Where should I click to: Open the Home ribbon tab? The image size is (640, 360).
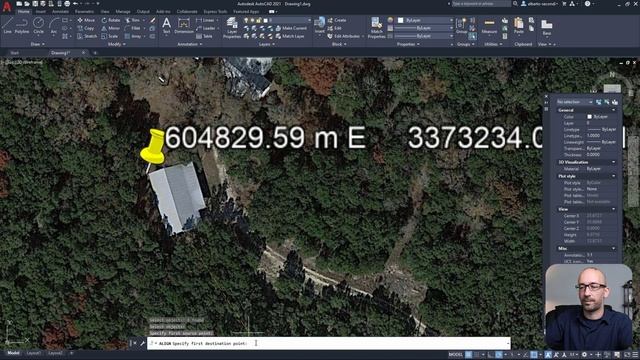[x=24, y=12]
